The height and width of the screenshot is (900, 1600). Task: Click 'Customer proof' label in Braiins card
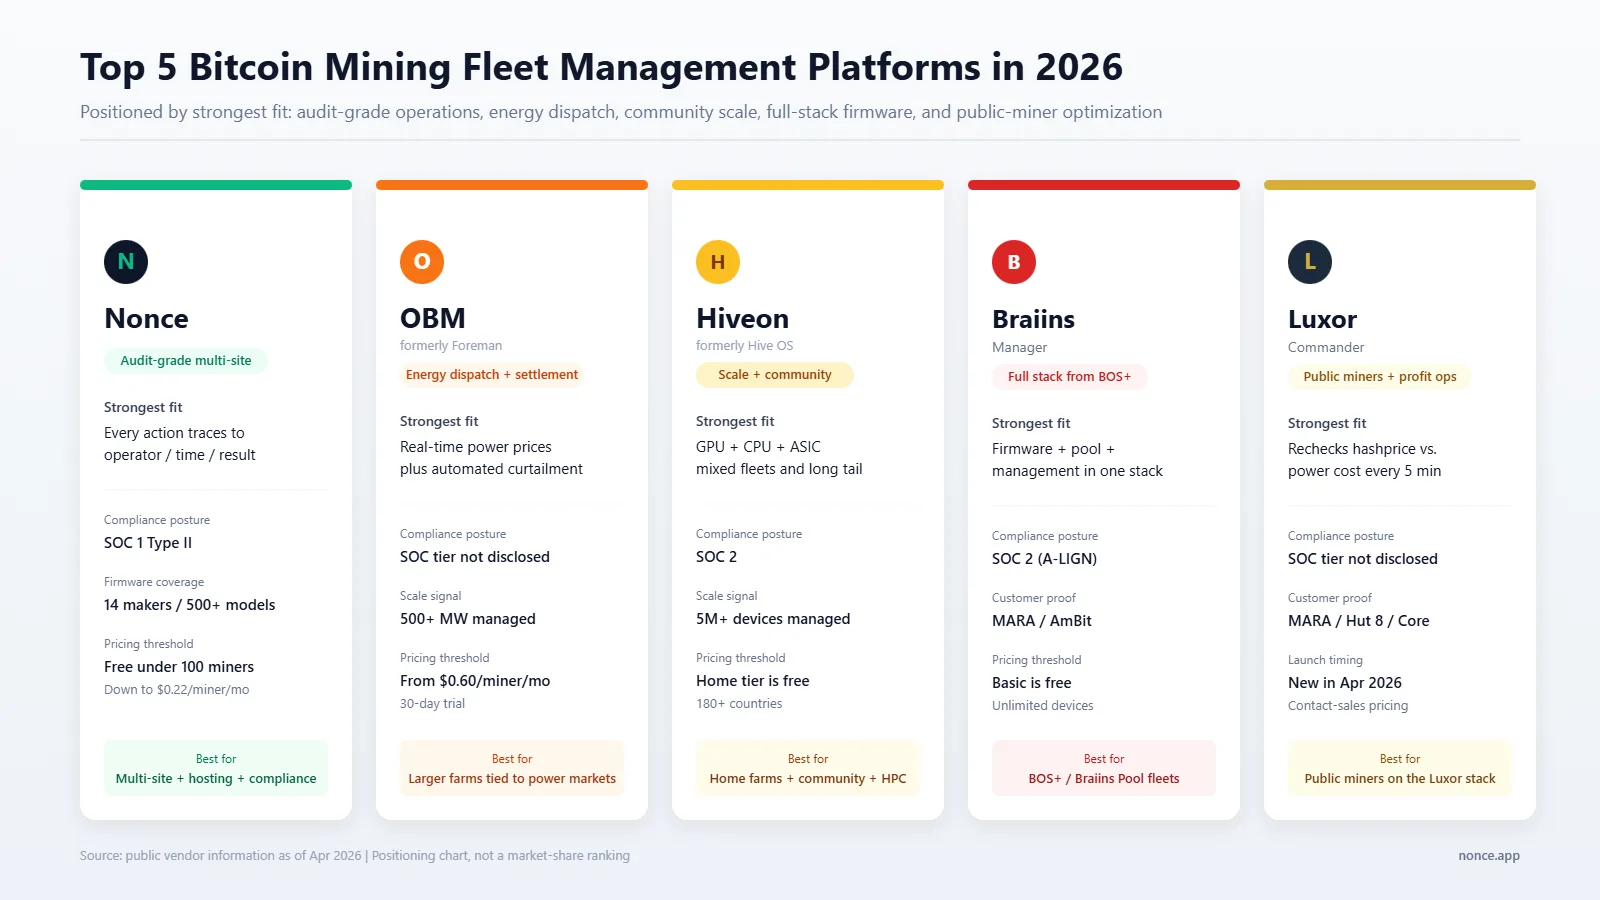point(1034,598)
